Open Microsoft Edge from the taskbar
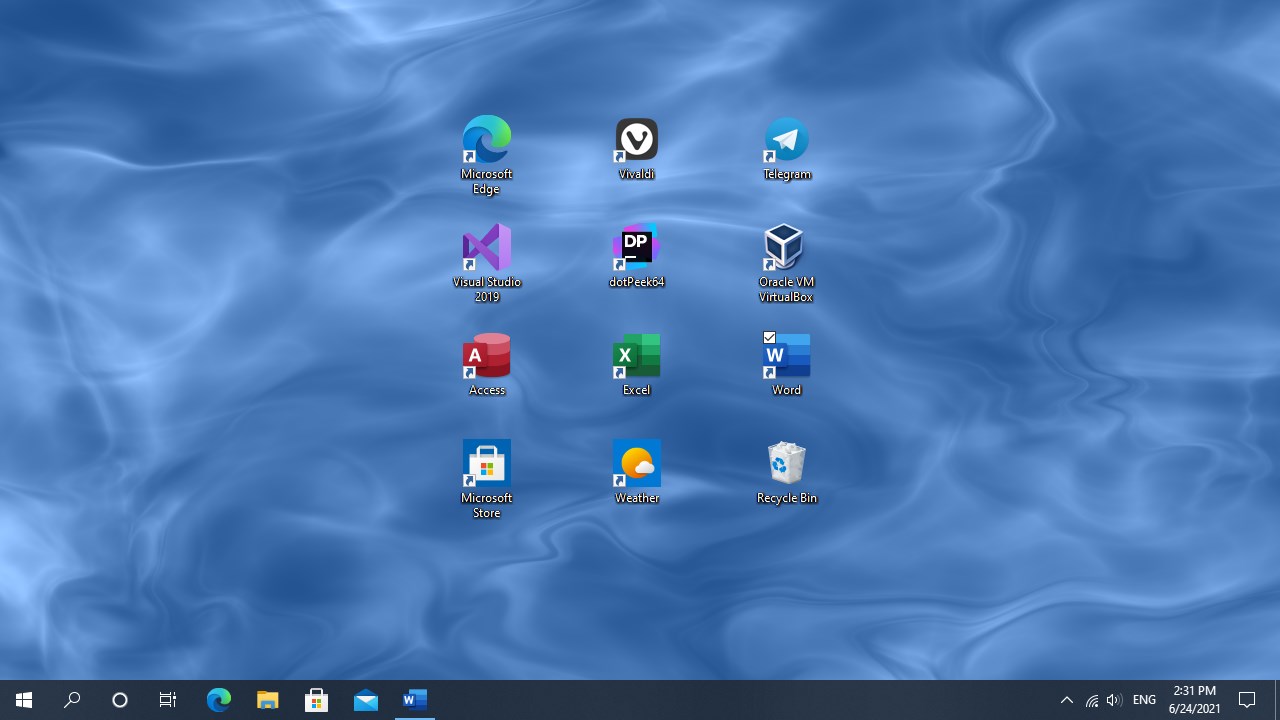 tap(219, 700)
